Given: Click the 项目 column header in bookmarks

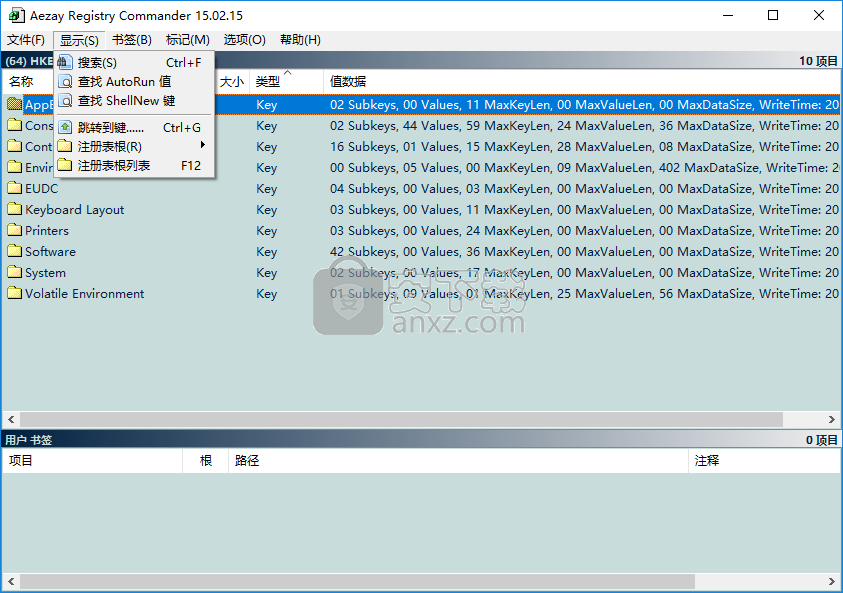Looking at the screenshot, I should click(x=92, y=461).
